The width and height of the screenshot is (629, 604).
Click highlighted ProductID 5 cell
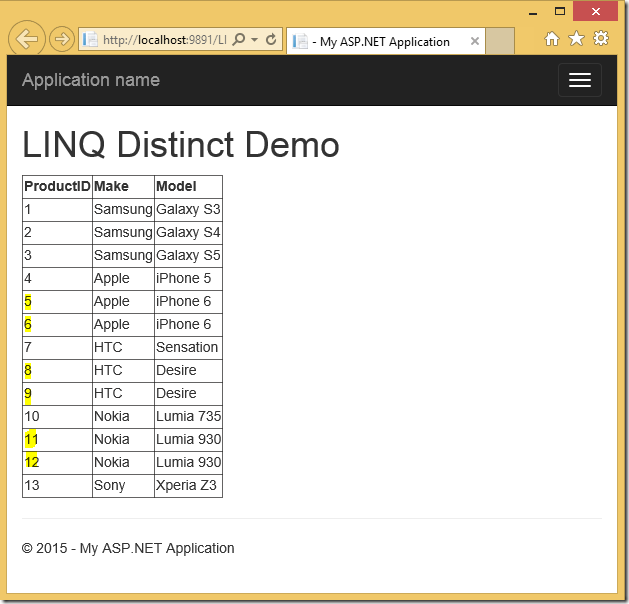[57, 302]
